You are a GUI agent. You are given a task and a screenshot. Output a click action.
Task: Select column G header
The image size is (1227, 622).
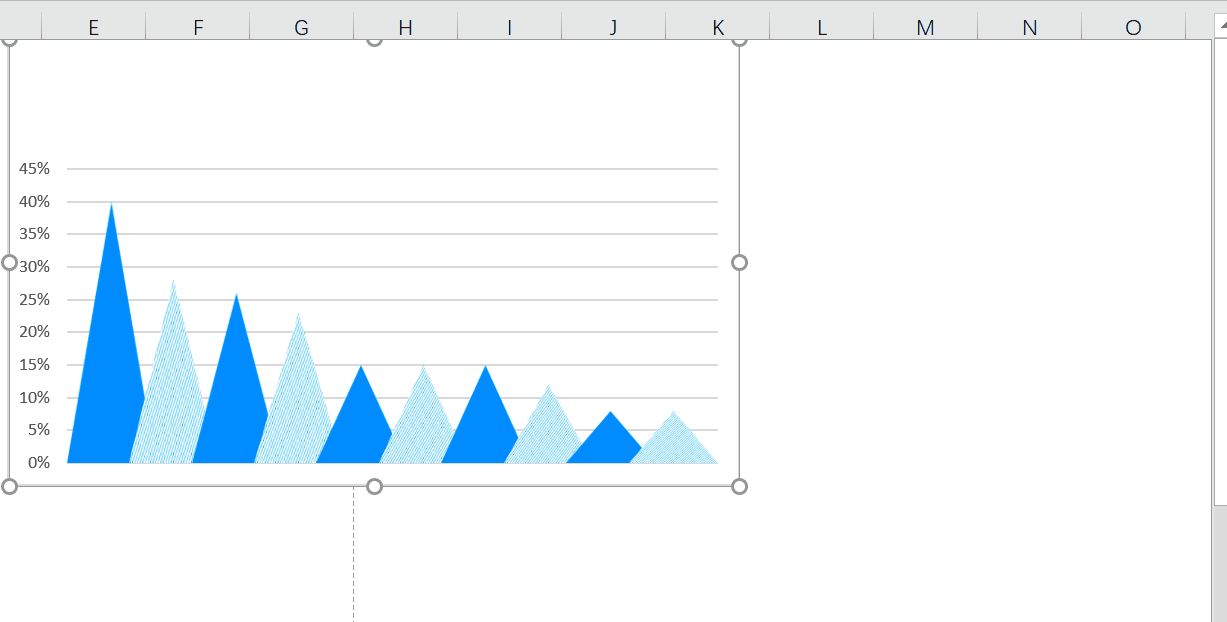tap(302, 27)
